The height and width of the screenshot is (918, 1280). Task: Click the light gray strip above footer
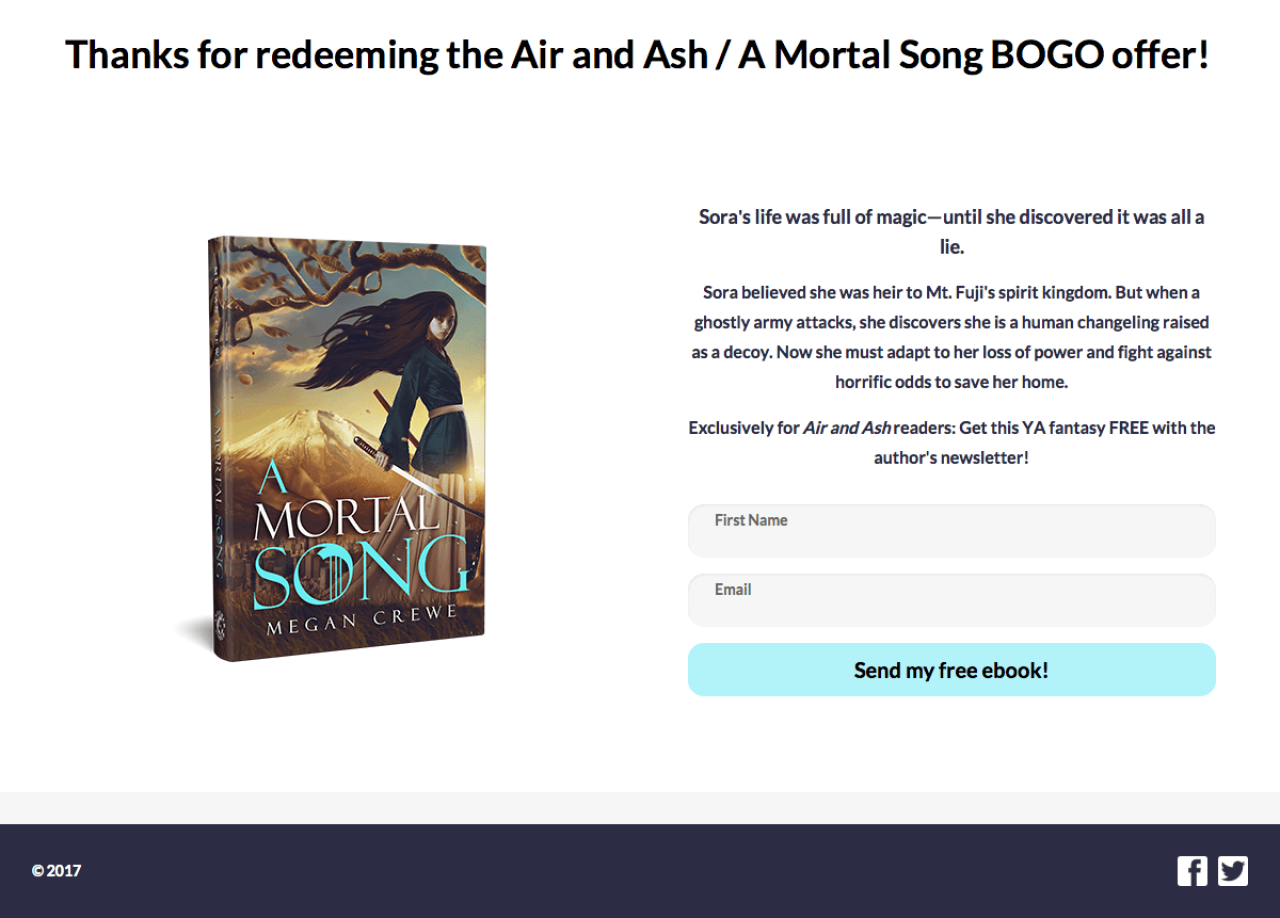(640, 808)
